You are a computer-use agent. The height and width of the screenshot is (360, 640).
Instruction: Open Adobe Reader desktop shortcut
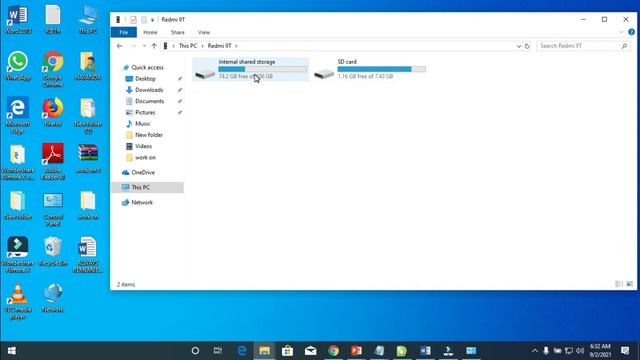[x=53, y=162]
